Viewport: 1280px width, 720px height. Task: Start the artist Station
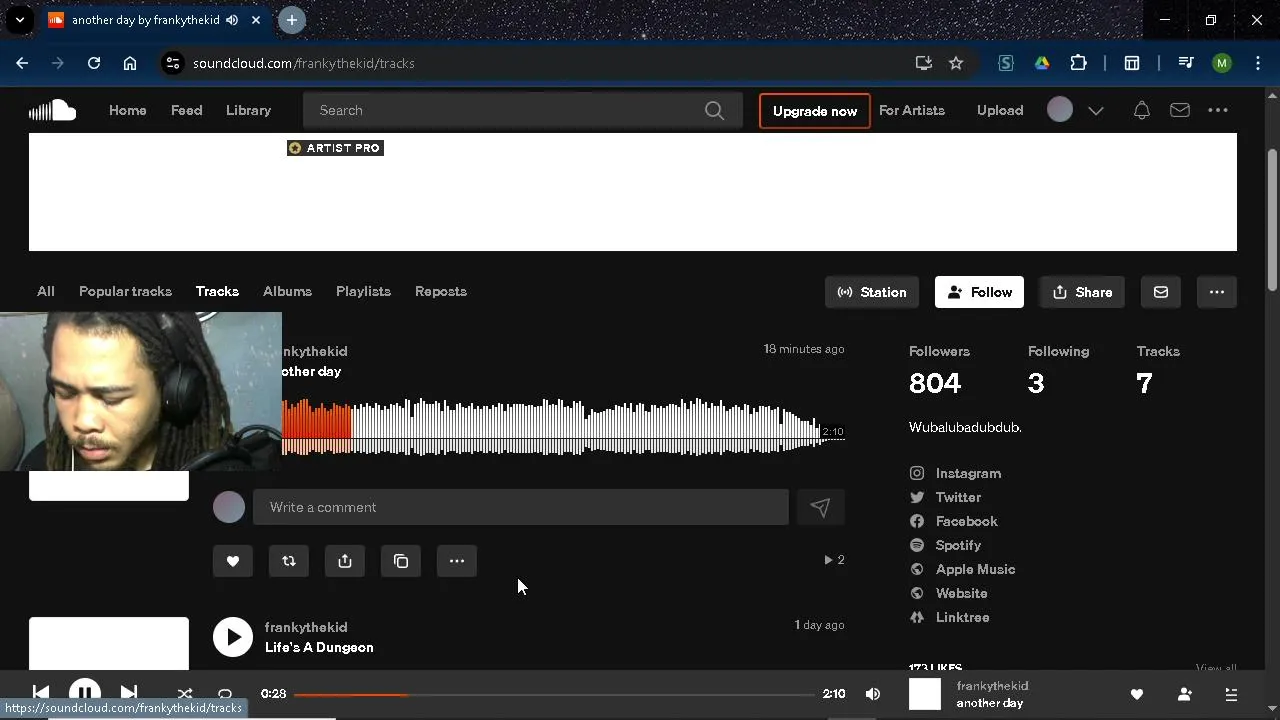coord(872,292)
